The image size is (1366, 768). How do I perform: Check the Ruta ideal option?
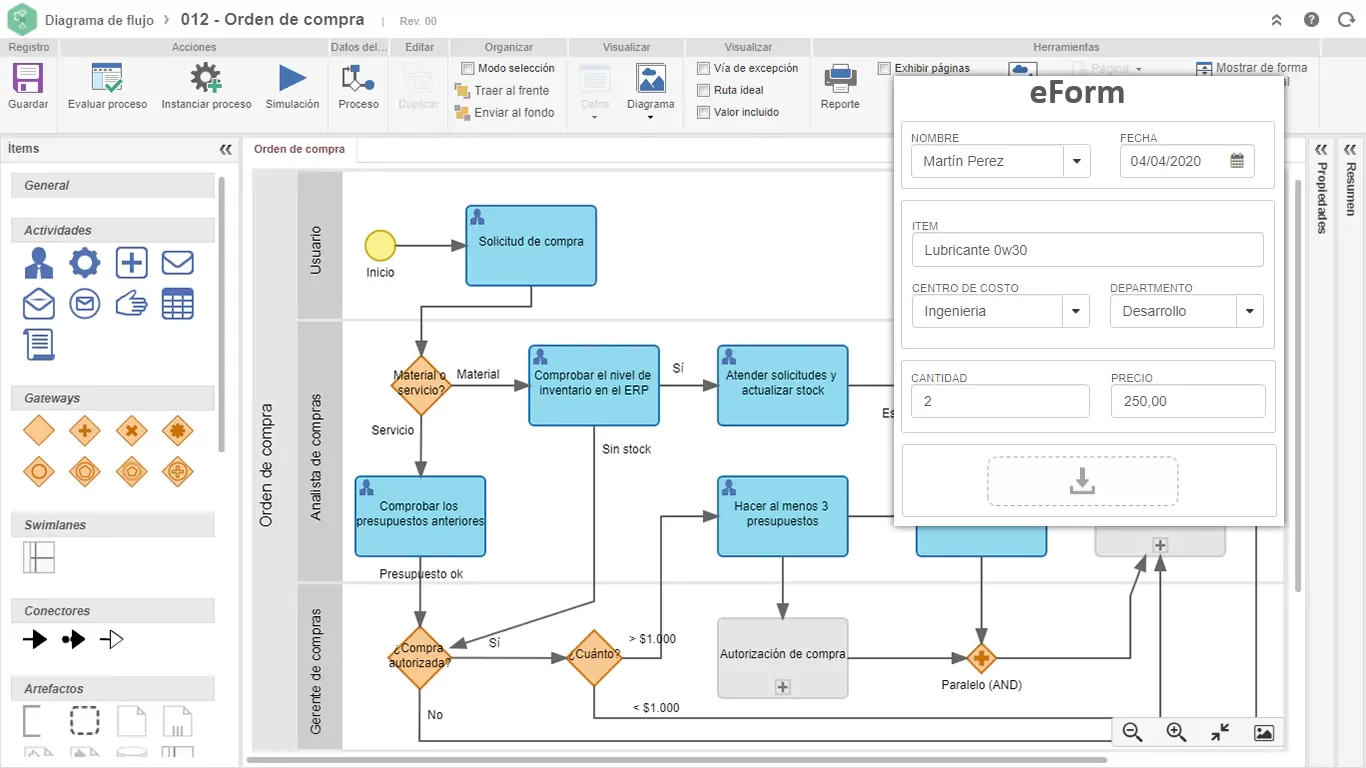point(703,90)
